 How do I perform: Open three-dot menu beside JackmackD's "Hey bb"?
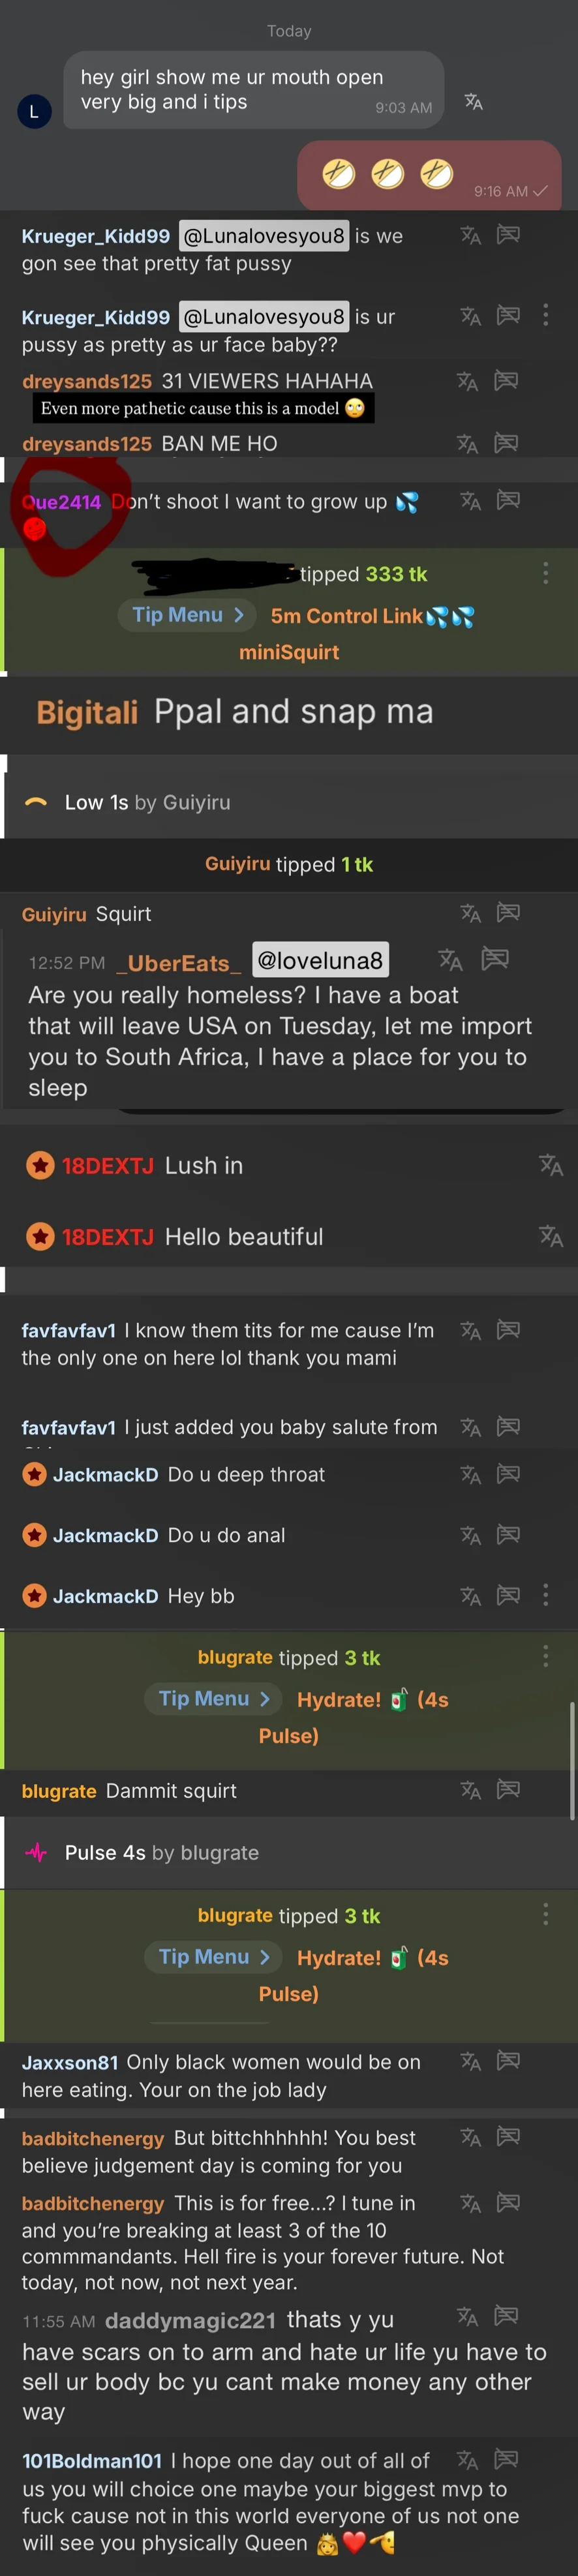(545, 1595)
